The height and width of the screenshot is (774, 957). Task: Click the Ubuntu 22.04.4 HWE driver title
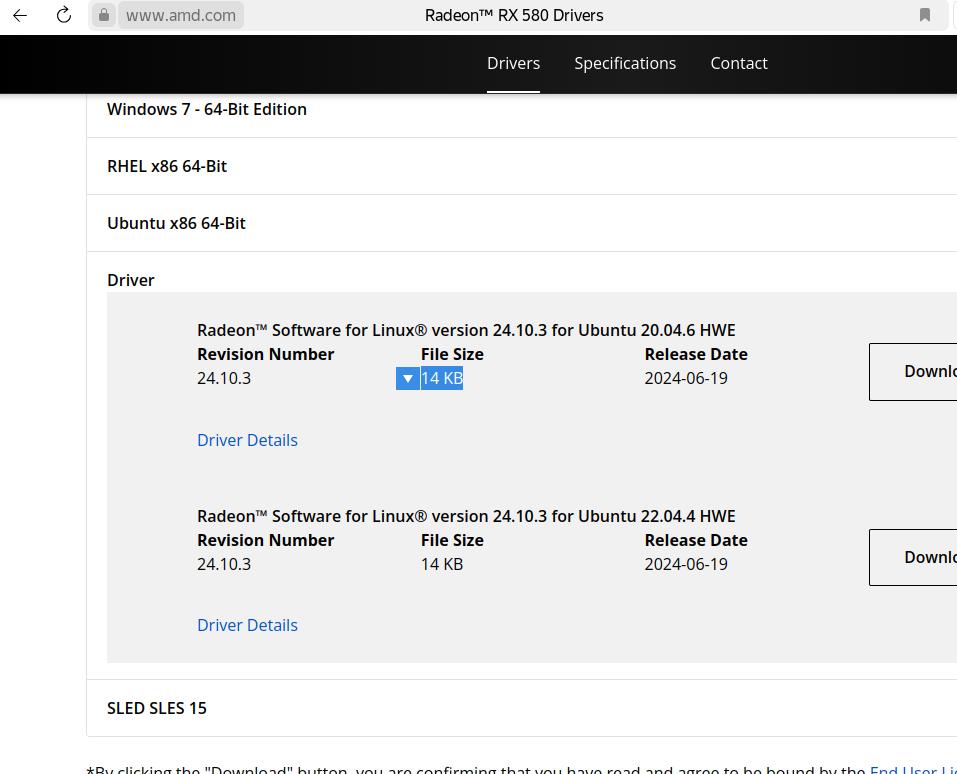tap(466, 516)
